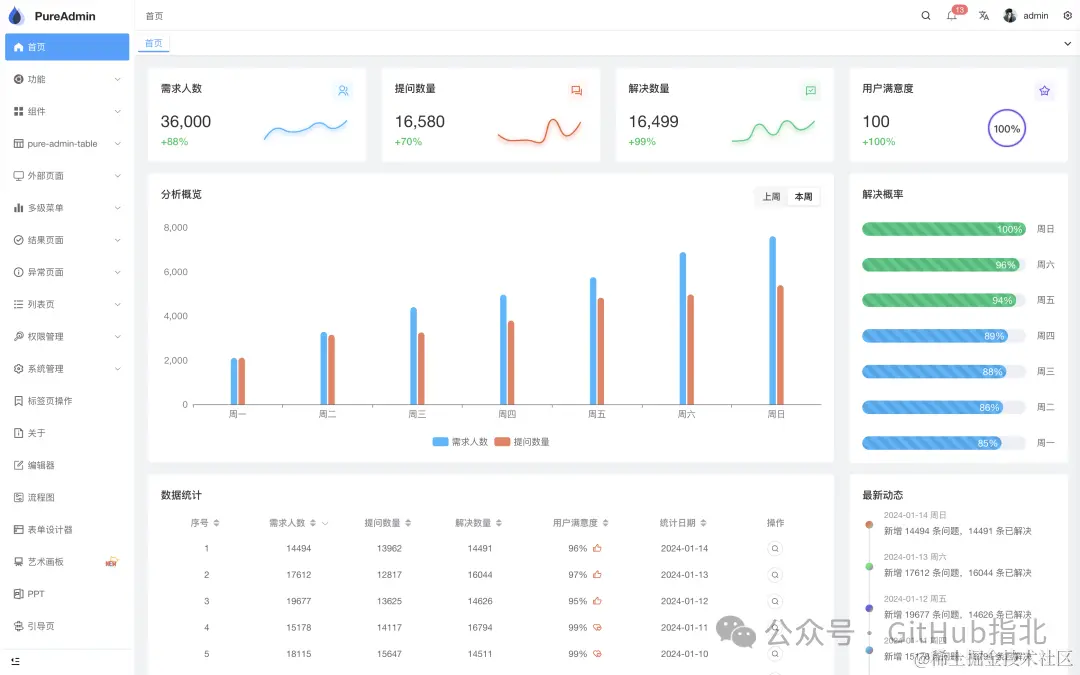Screen dimensions: 1080x675
Task: Open 流程图 in the sidebar
Action: click(67, 497)
